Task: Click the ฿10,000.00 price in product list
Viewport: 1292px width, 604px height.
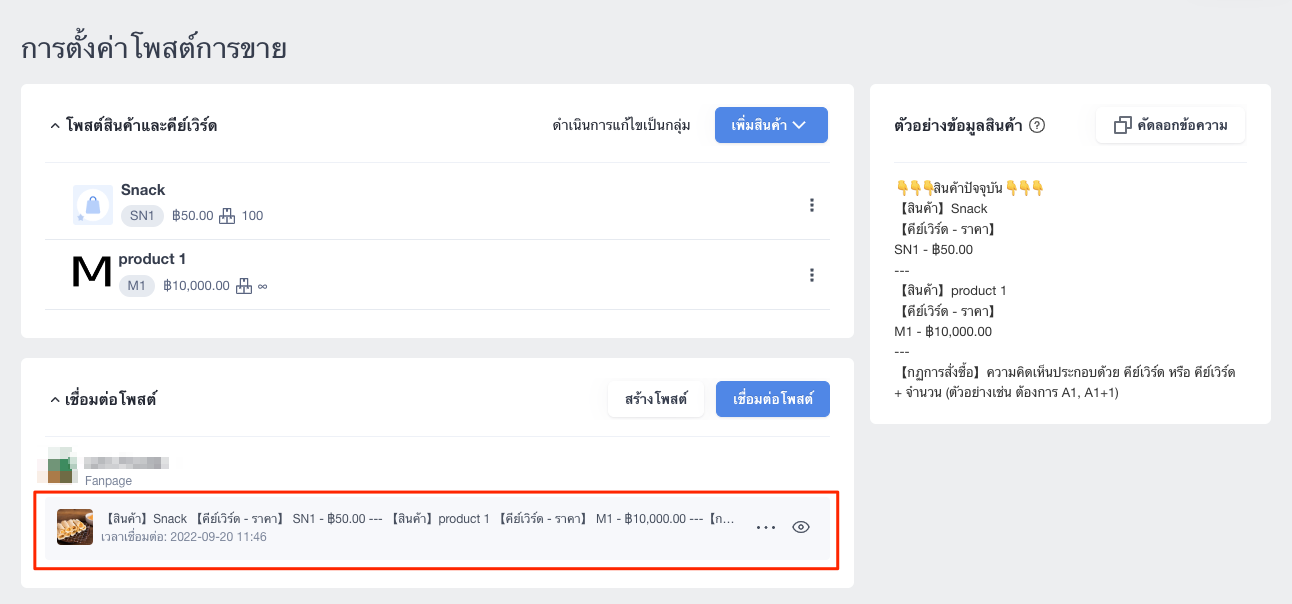Action: [x=196, y=286]
